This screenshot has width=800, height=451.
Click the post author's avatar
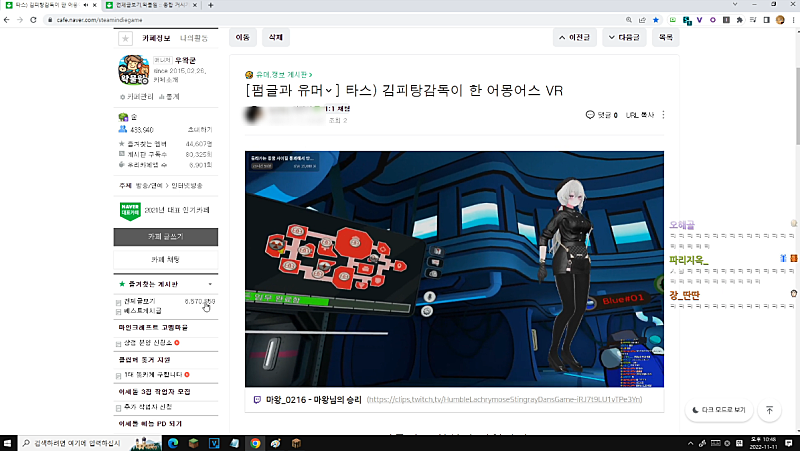click(254, 115)
